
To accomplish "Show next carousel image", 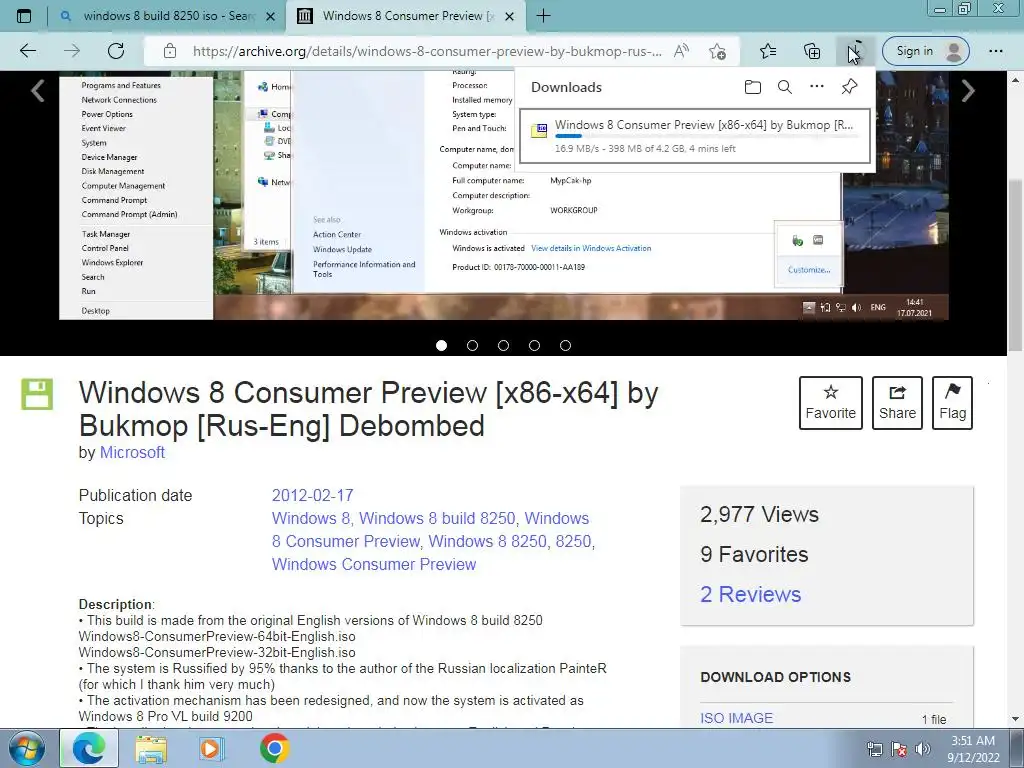I will pyautogui.click(x=968, y=91).
